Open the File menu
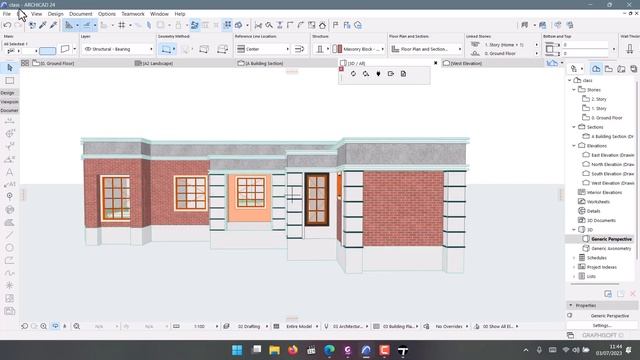This screenshot has height=360, width=640. tap(7, 14)
